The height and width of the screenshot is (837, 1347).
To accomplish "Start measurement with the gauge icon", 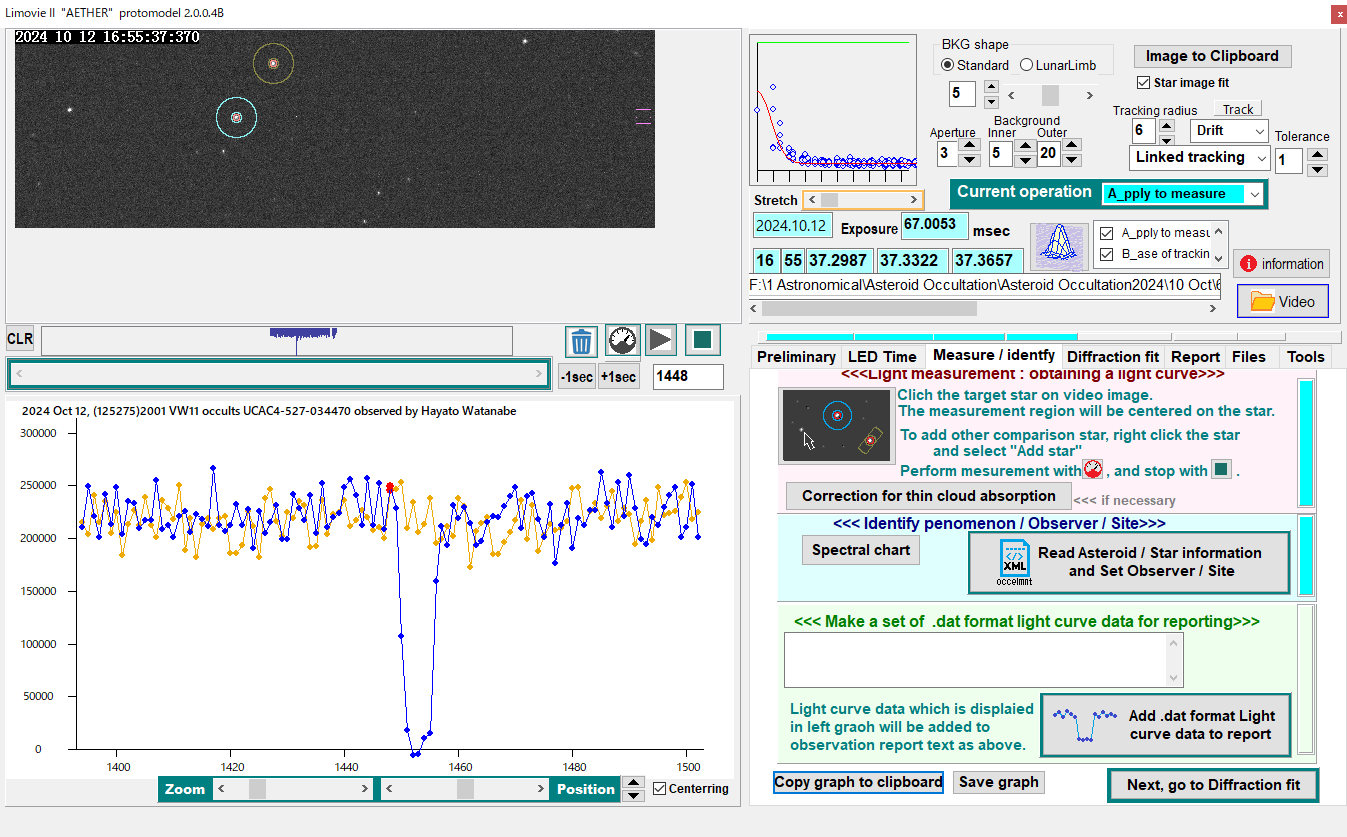I will pos(622,341).
